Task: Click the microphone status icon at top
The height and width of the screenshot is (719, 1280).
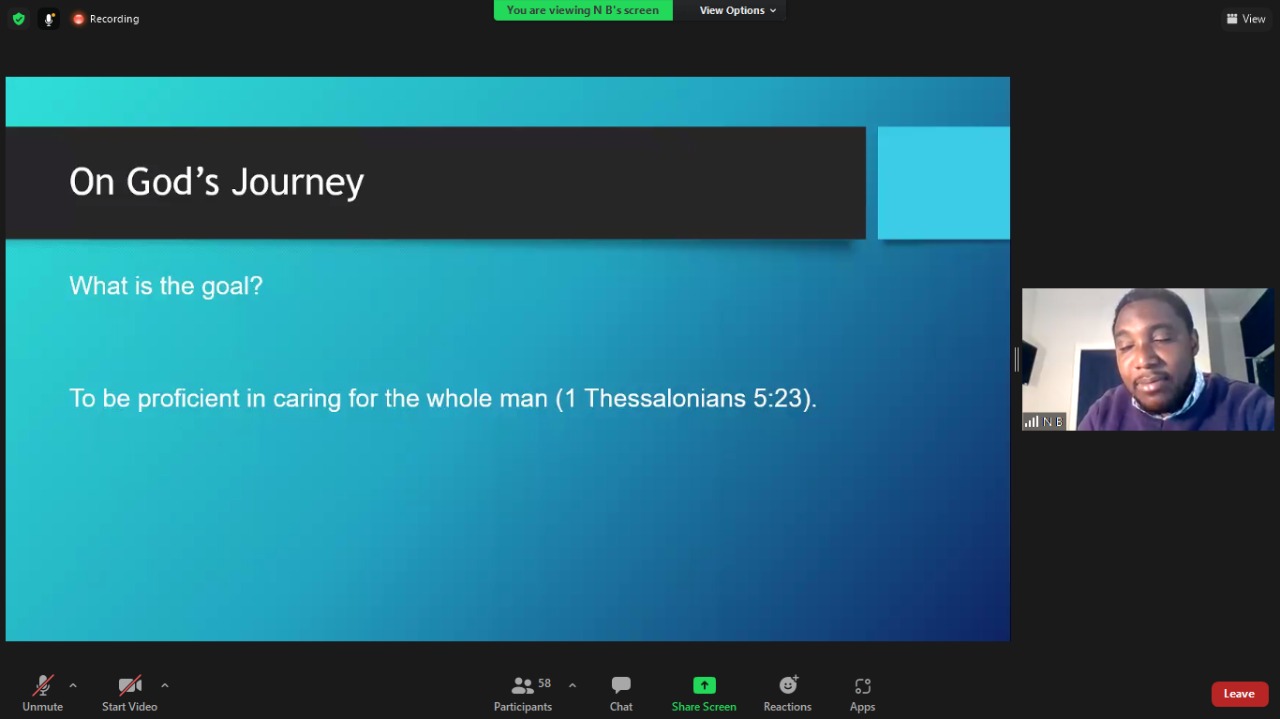Action: pos(49,19)
